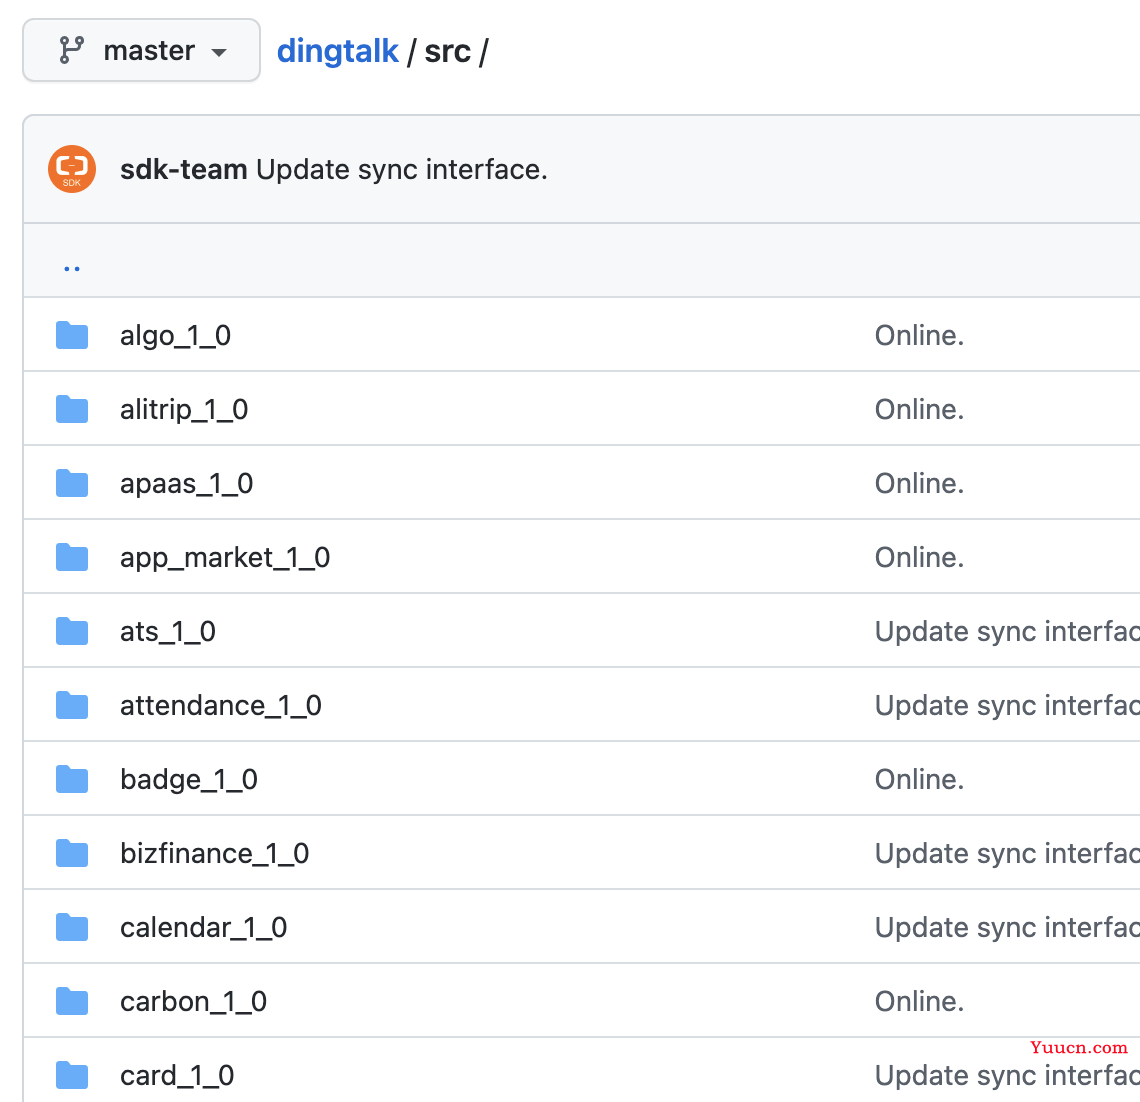Open the alitrip_1_0 folder
1140x1102 pixels.
(x=184, y=410)
